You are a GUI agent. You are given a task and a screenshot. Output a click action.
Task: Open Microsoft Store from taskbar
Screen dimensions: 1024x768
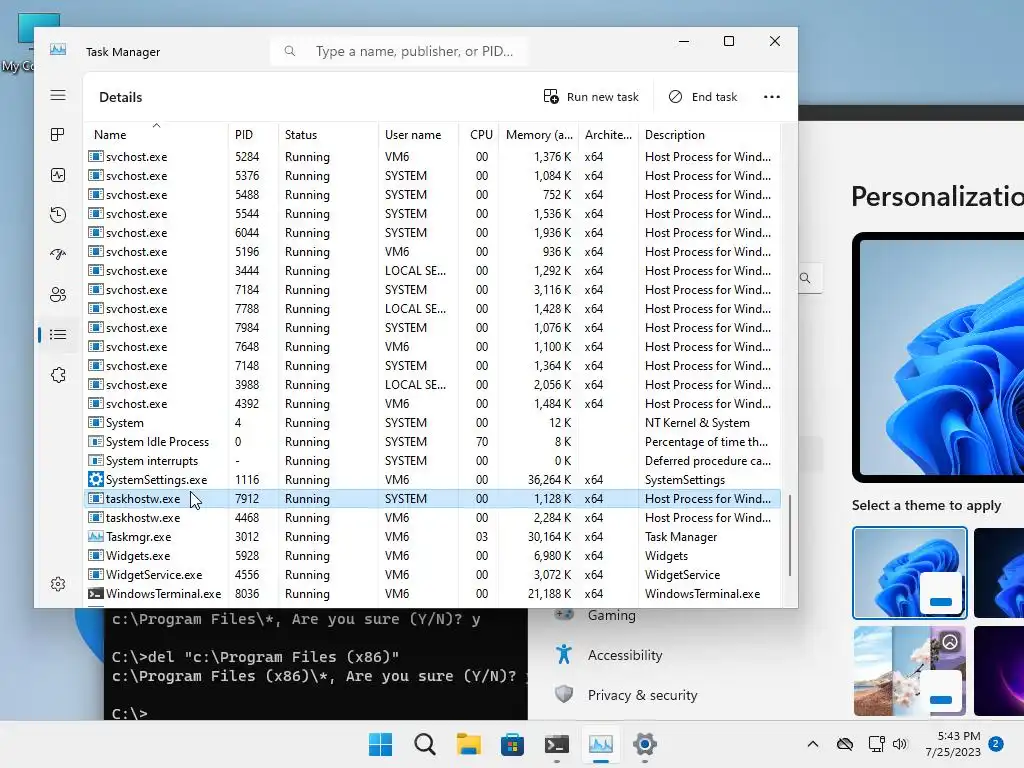(513, 744)
